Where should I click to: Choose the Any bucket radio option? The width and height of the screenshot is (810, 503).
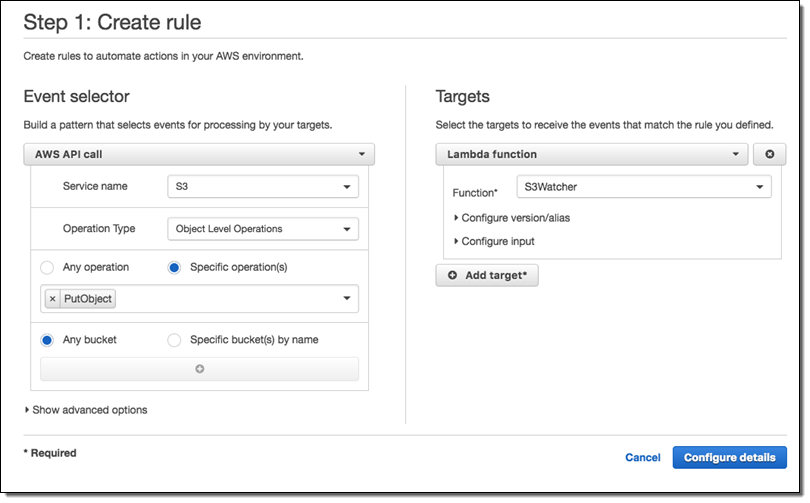coord(47,340)
